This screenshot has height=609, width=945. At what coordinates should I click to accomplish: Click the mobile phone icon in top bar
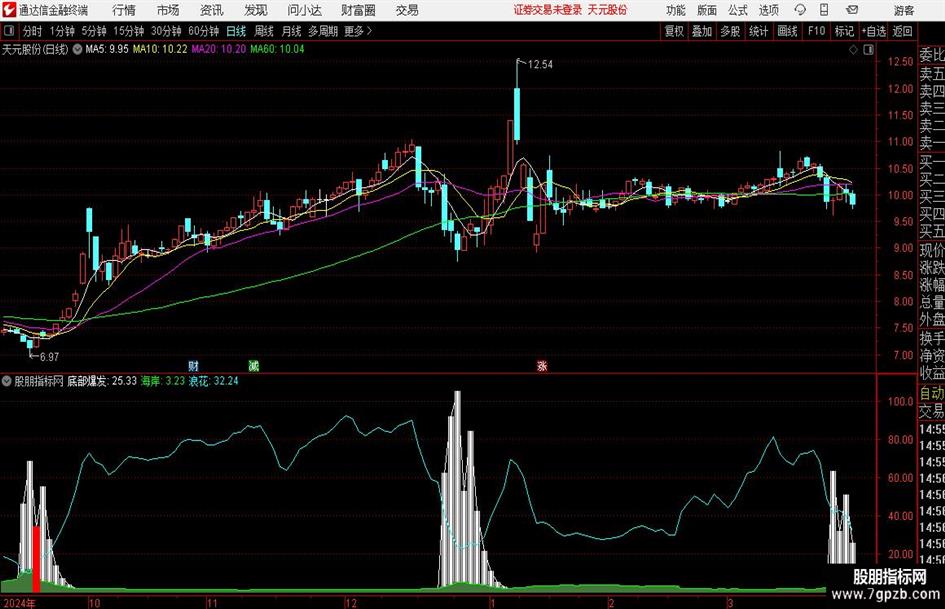tap(824, 10)
